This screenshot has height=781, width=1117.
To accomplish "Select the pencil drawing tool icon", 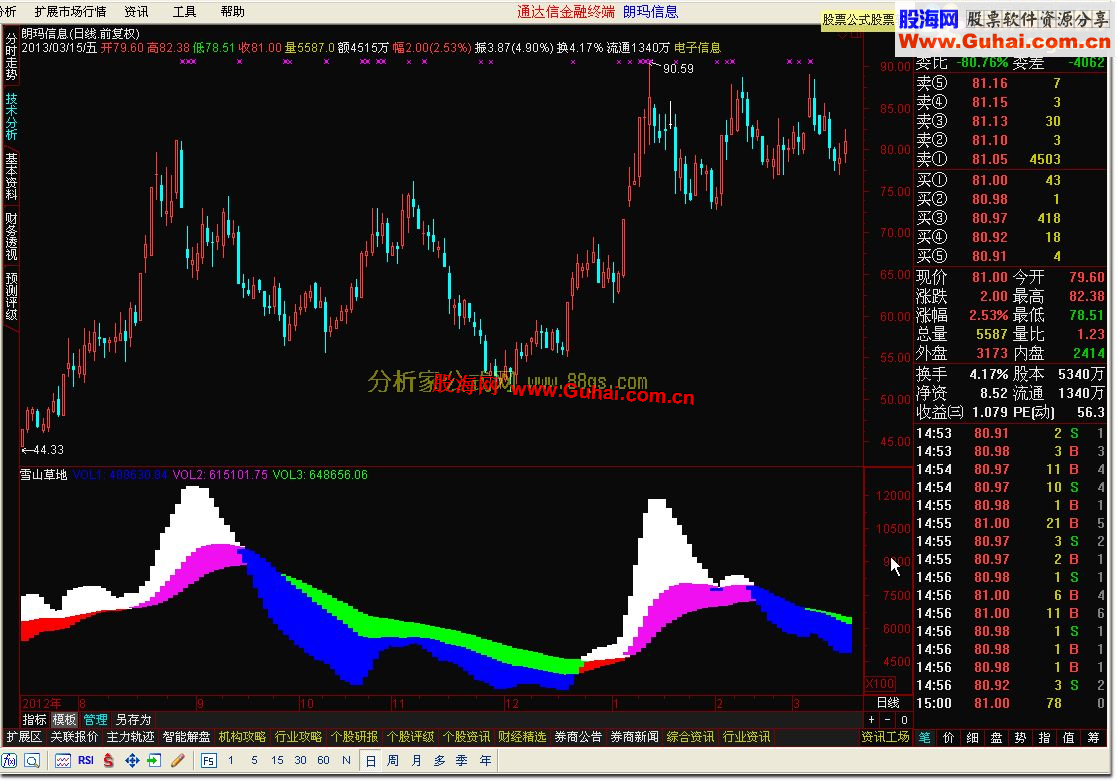I will click(x=178, y=760).
